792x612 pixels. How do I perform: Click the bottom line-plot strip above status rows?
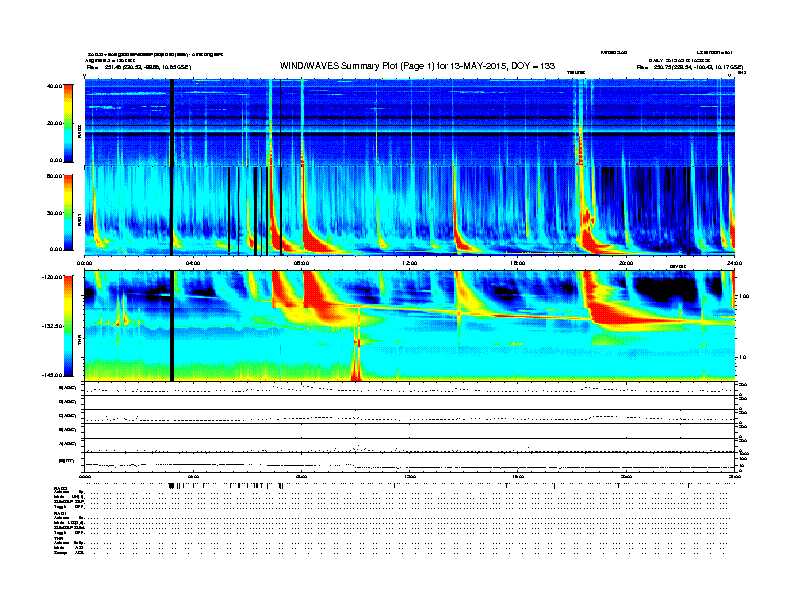pos(410,462)
